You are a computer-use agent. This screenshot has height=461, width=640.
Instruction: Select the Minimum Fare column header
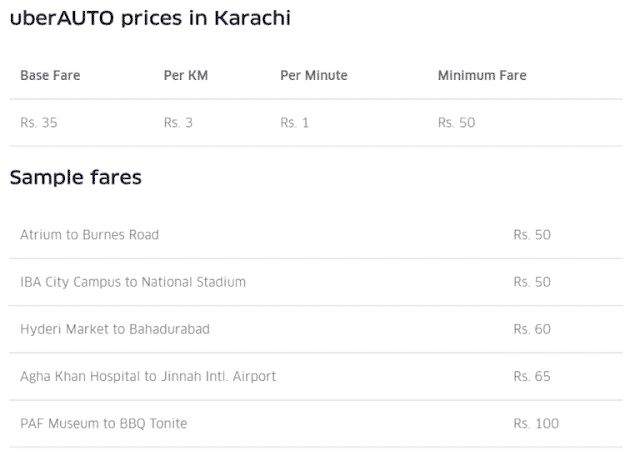pos(482,75)
